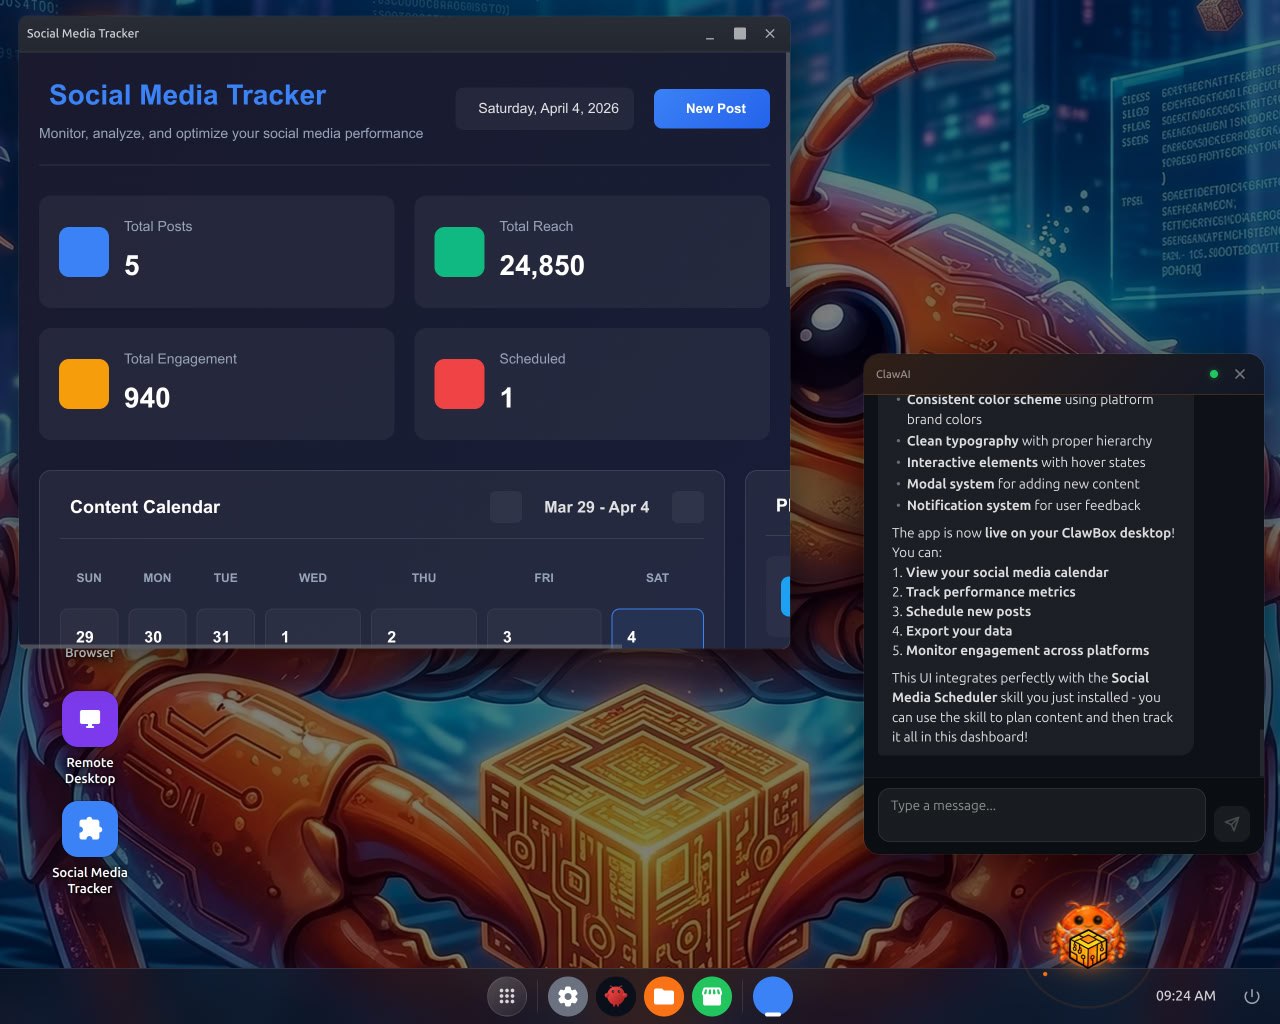Open Social Media Tracker from the desktop shortcut
Viewport: 1280px width, 1024px height.
[89, 828]
